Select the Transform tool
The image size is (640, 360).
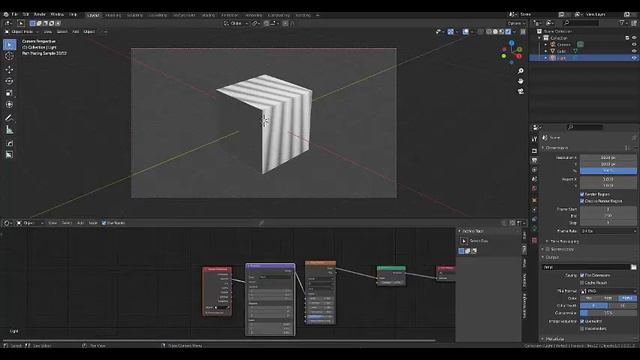tap(9, 105)
